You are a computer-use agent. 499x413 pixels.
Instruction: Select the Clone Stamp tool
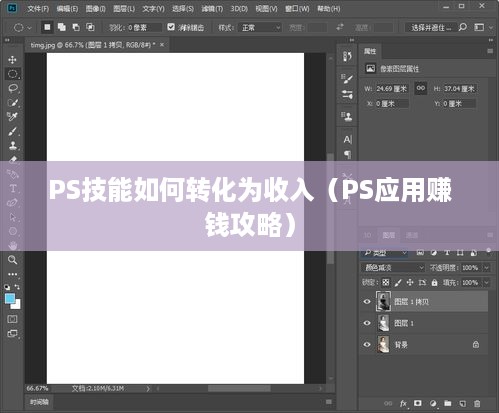(13, 145)
